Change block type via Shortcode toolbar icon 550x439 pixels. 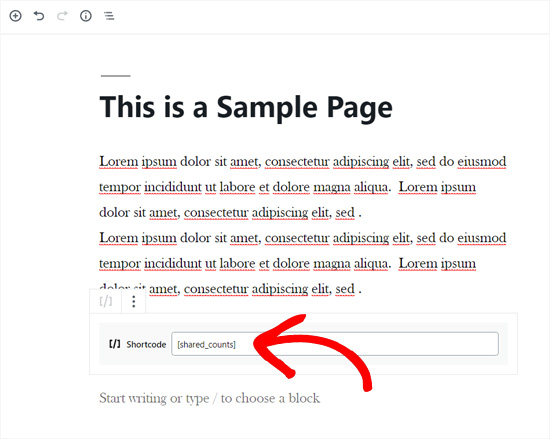click(x=106, y=301)
